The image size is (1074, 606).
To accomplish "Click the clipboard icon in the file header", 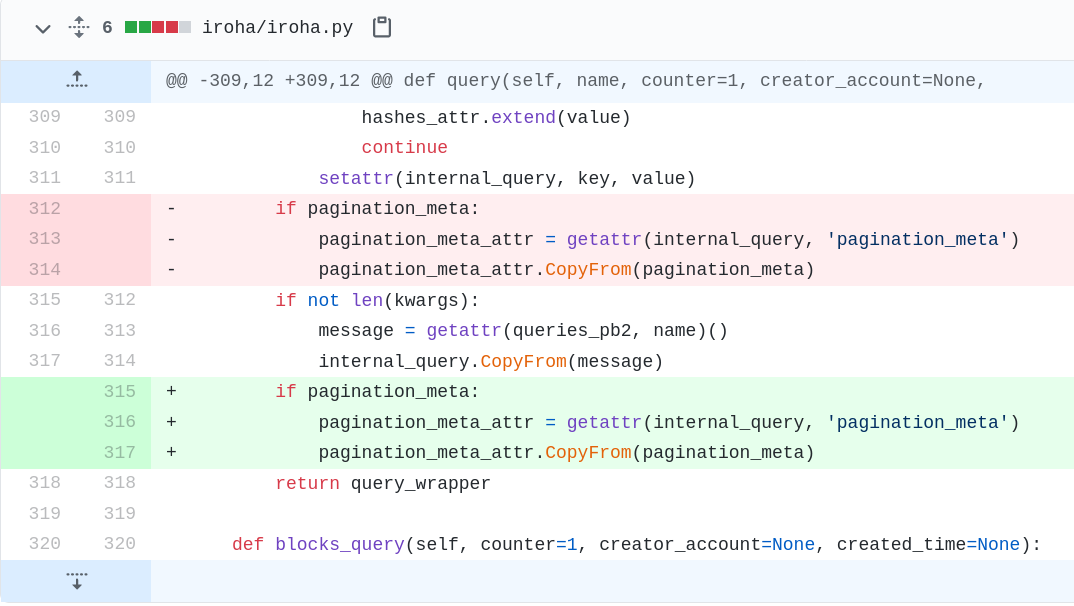I will [x=382, y=28].
